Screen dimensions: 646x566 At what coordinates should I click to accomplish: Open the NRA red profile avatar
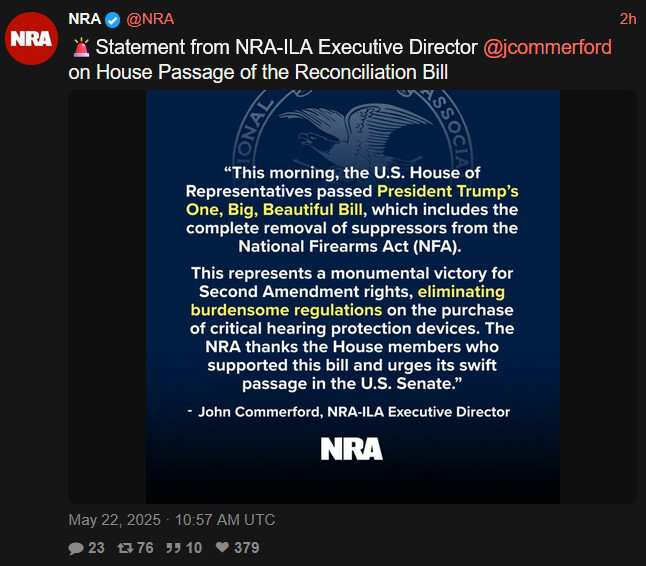31,38
